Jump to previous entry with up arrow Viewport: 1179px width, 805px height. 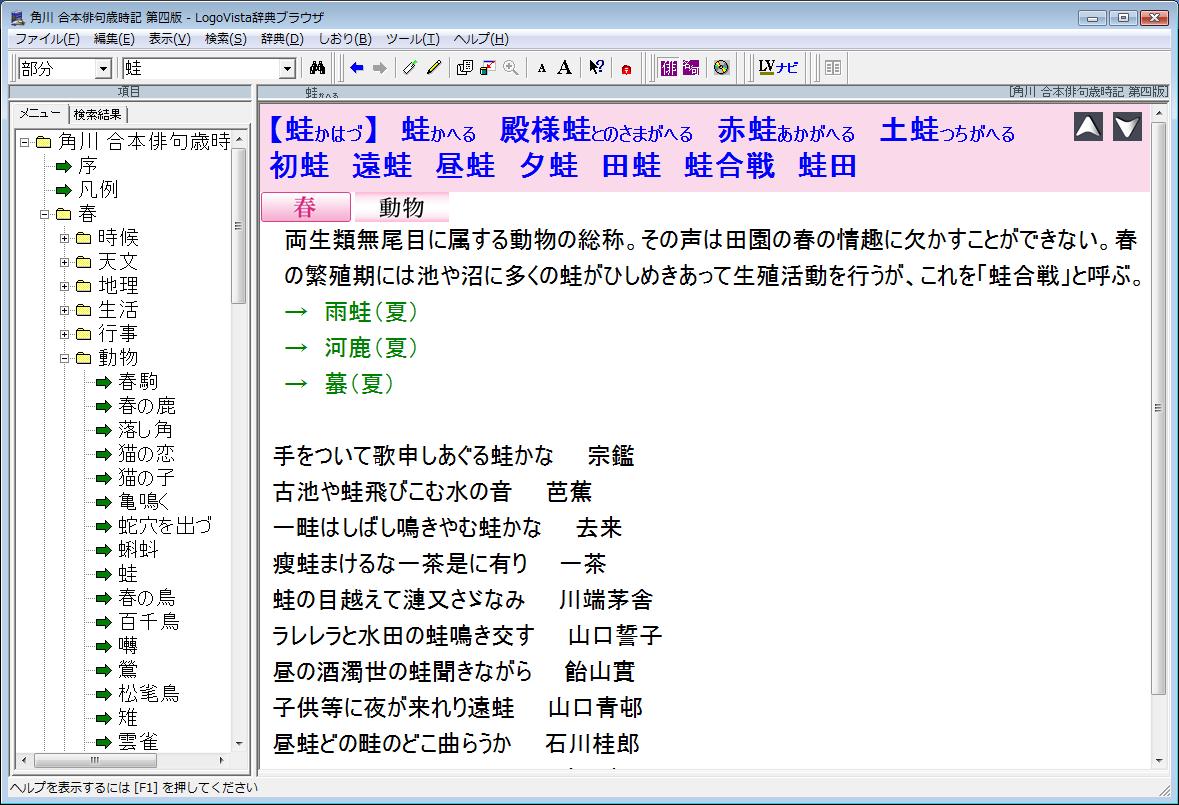click(1088, 127)
